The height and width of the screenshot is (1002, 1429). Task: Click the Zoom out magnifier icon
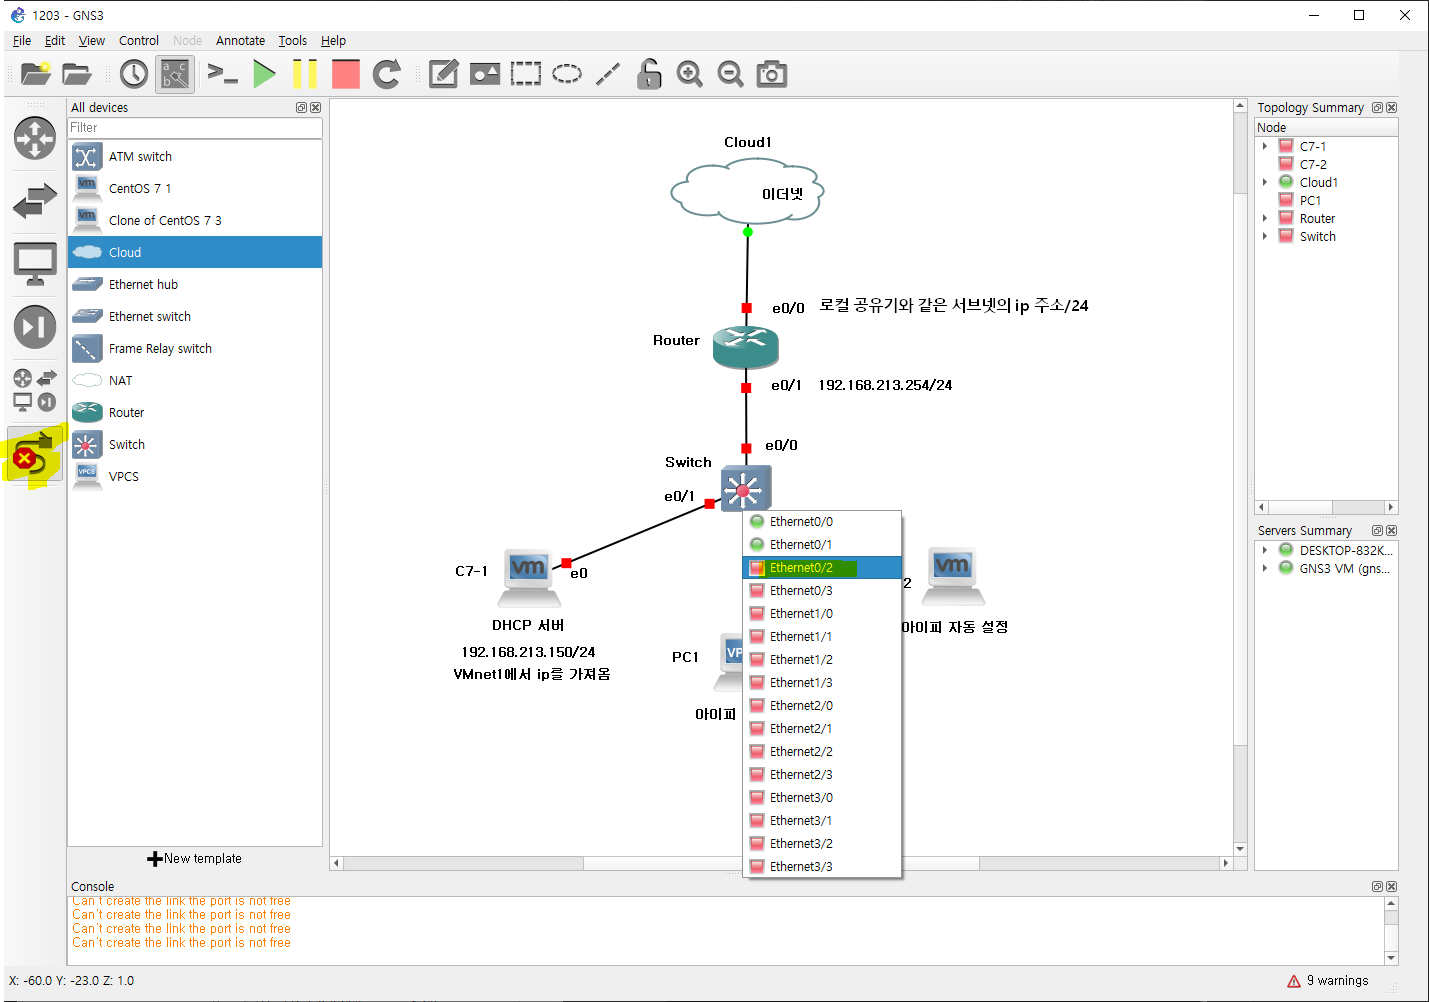coord(731,74)
